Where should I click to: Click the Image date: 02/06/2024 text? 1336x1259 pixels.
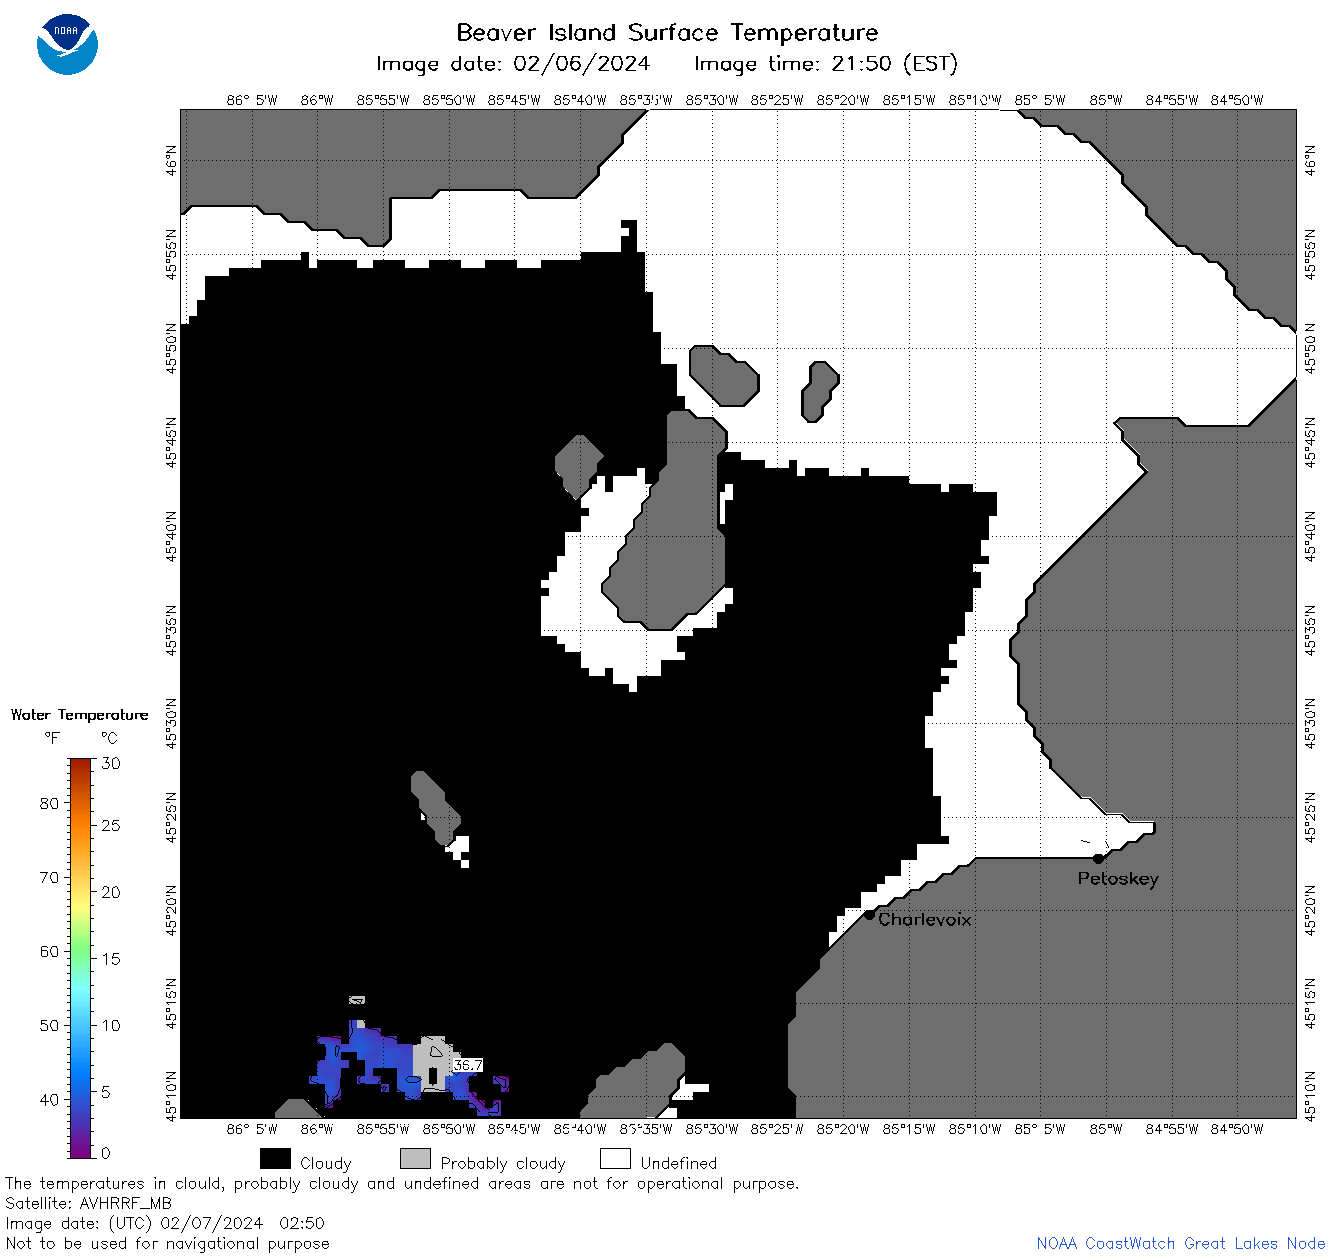(513, 64)
